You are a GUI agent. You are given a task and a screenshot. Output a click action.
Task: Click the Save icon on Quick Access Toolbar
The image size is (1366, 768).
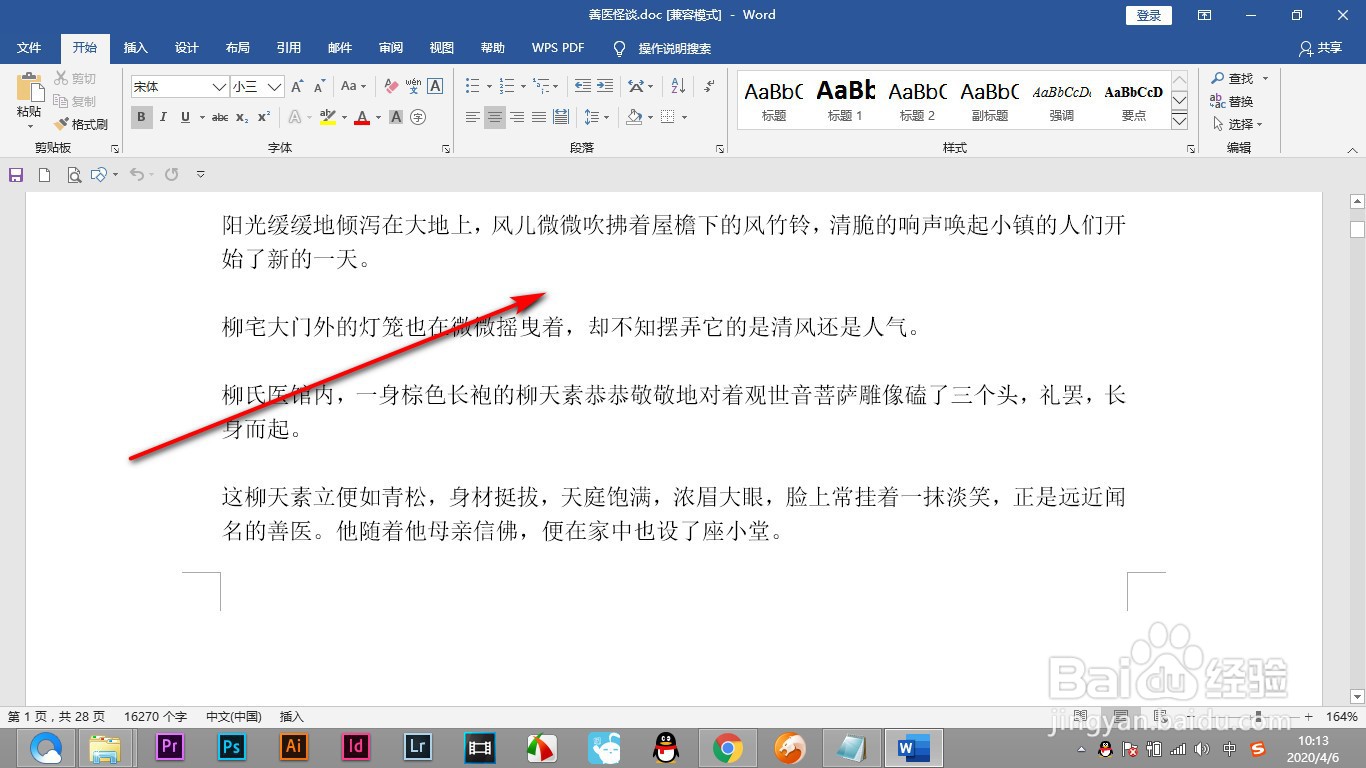[x=14, y=174]
